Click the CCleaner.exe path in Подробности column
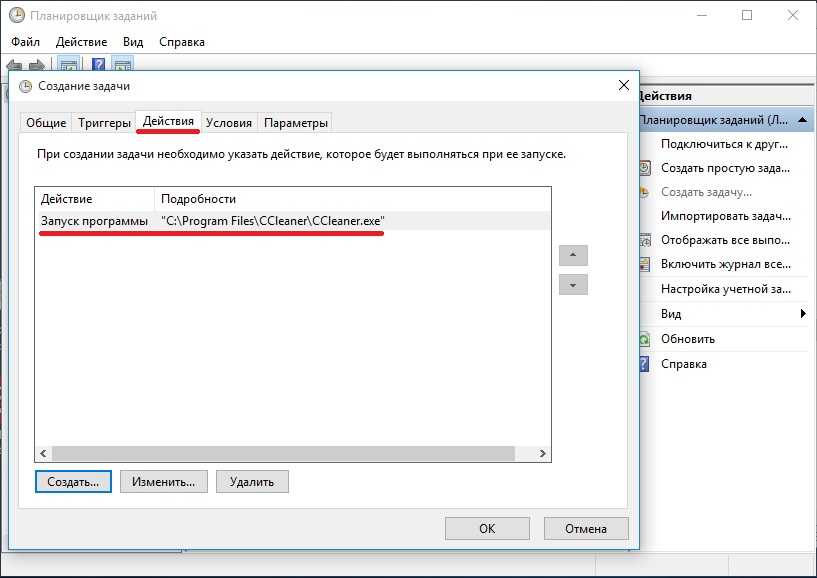This screenshot has height=578, width=817. (x=273, y=221)
